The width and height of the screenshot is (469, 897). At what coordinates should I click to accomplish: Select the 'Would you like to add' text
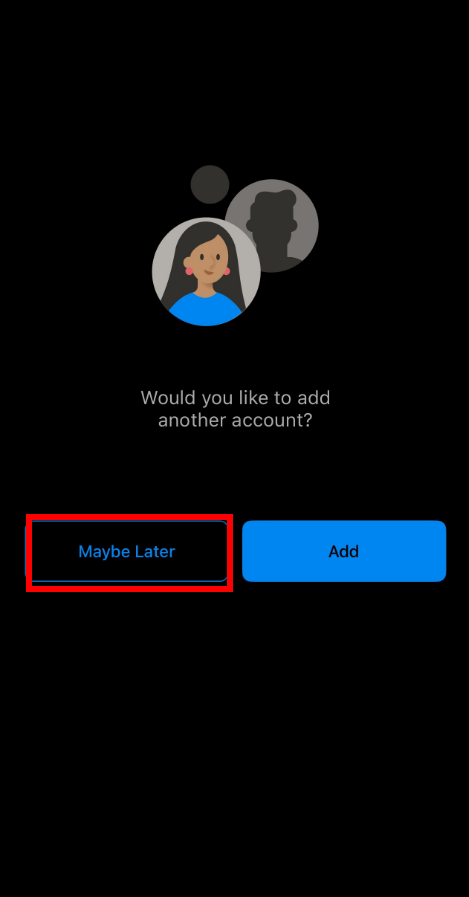click(235, 397)
